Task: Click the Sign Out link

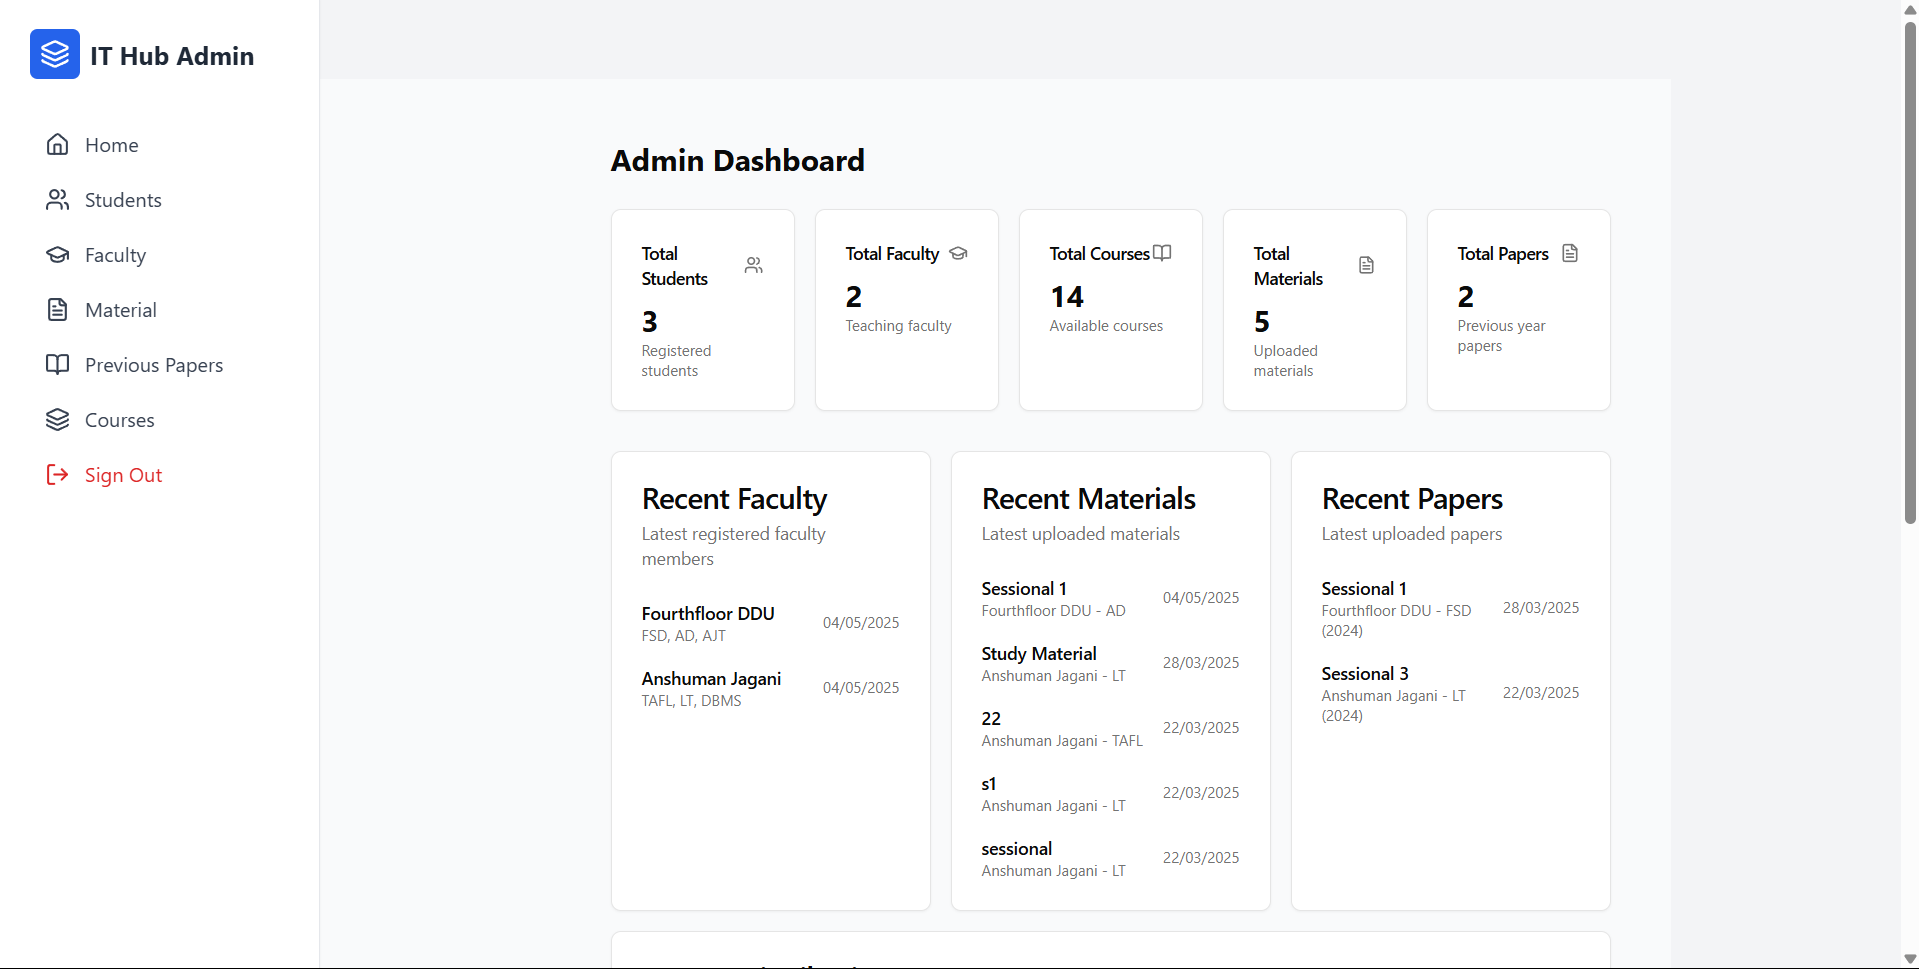Action: 123,474
